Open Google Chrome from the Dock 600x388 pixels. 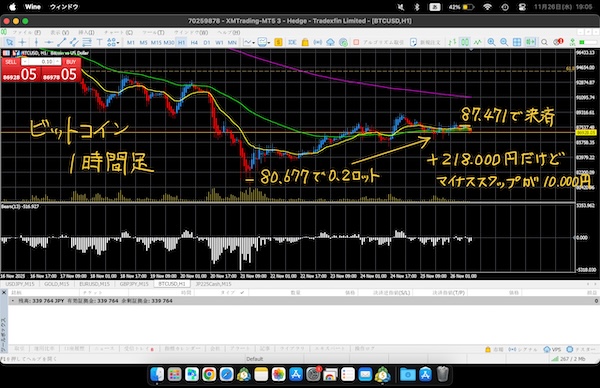(209, 374)
